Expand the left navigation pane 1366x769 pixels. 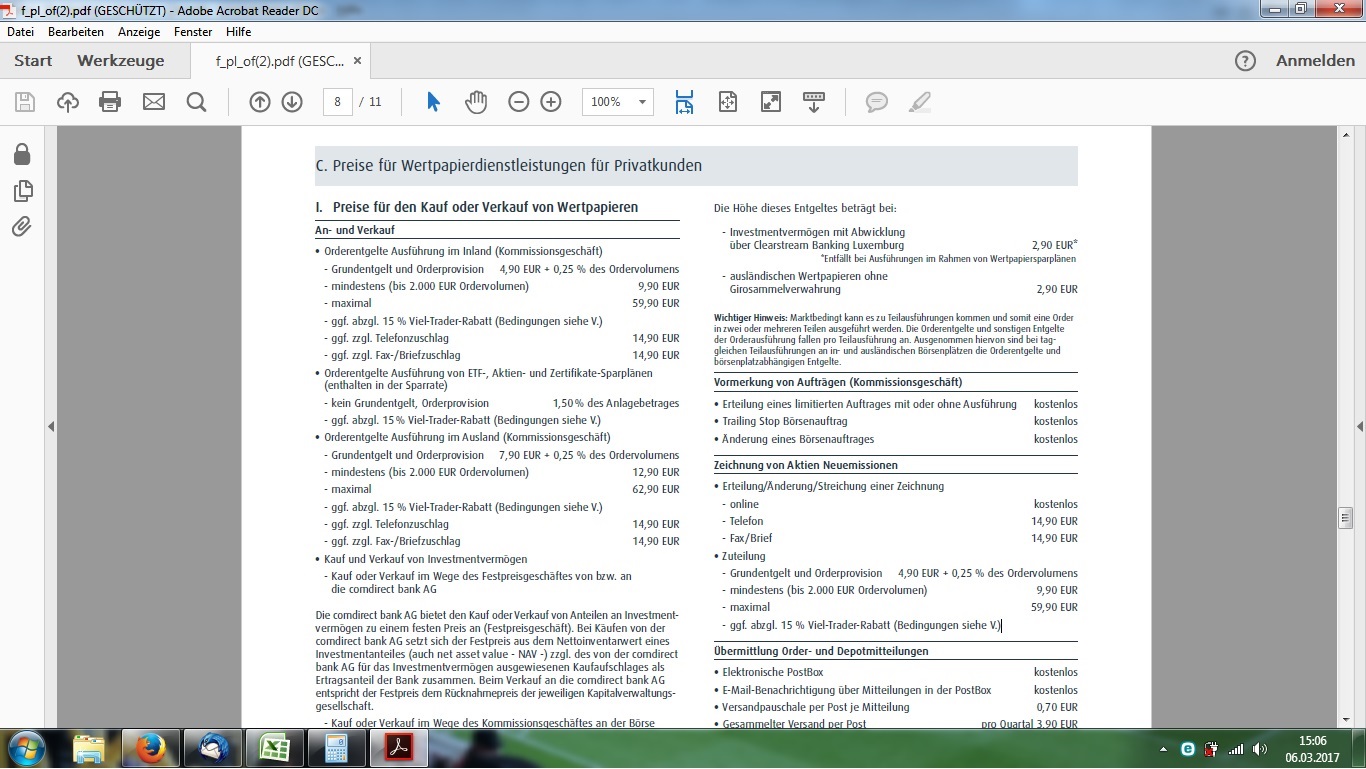pyautogui.click(x=51, y=427)
